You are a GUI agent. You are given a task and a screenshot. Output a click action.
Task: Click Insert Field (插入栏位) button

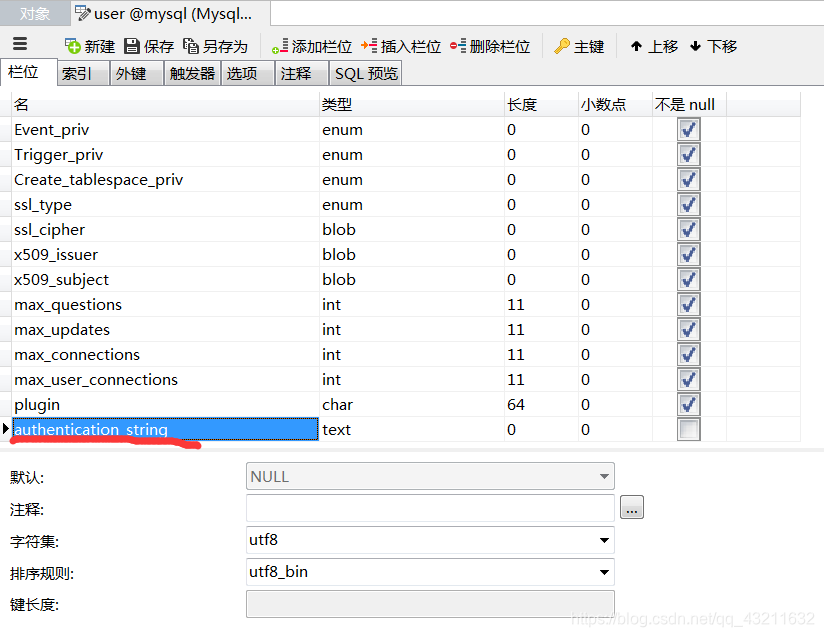point(401,46)
